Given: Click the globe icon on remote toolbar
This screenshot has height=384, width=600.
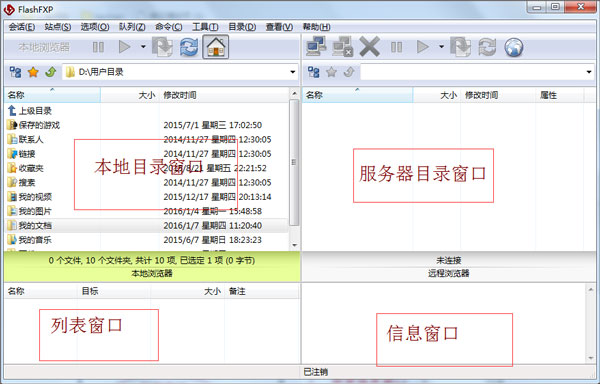Looking at the screenshot, I should coord(514,47).
